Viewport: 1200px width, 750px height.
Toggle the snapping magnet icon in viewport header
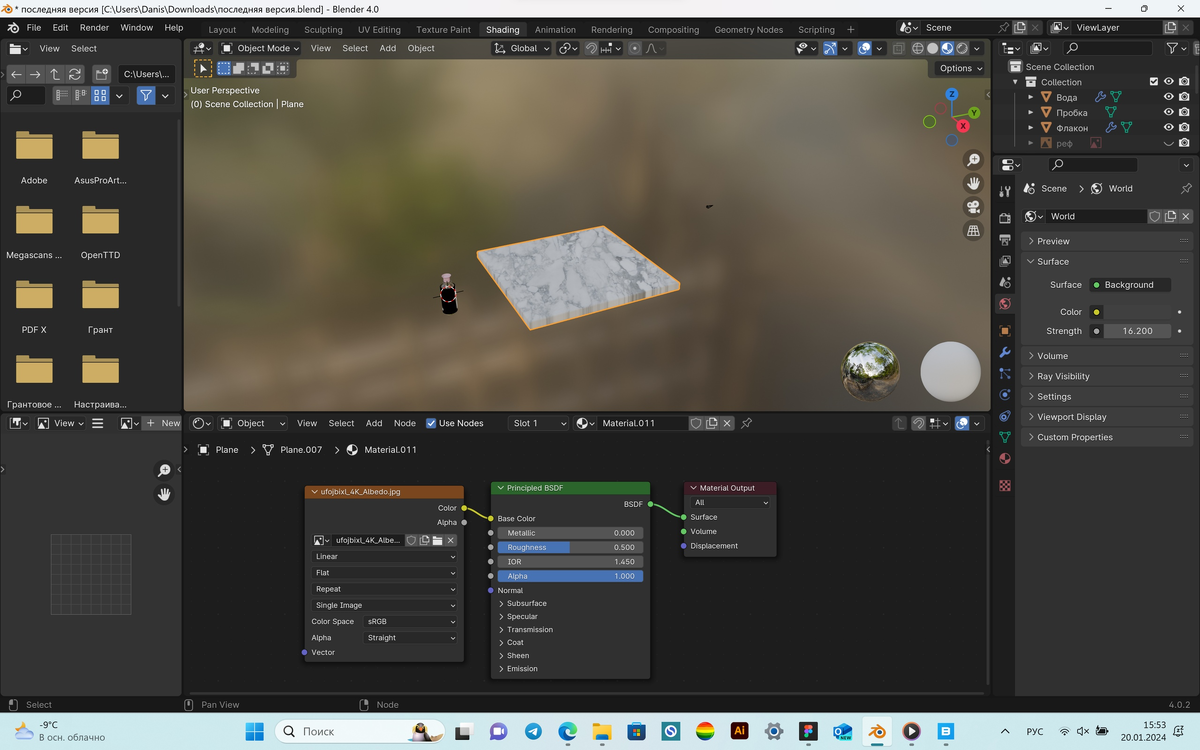[x=592, y=48]
